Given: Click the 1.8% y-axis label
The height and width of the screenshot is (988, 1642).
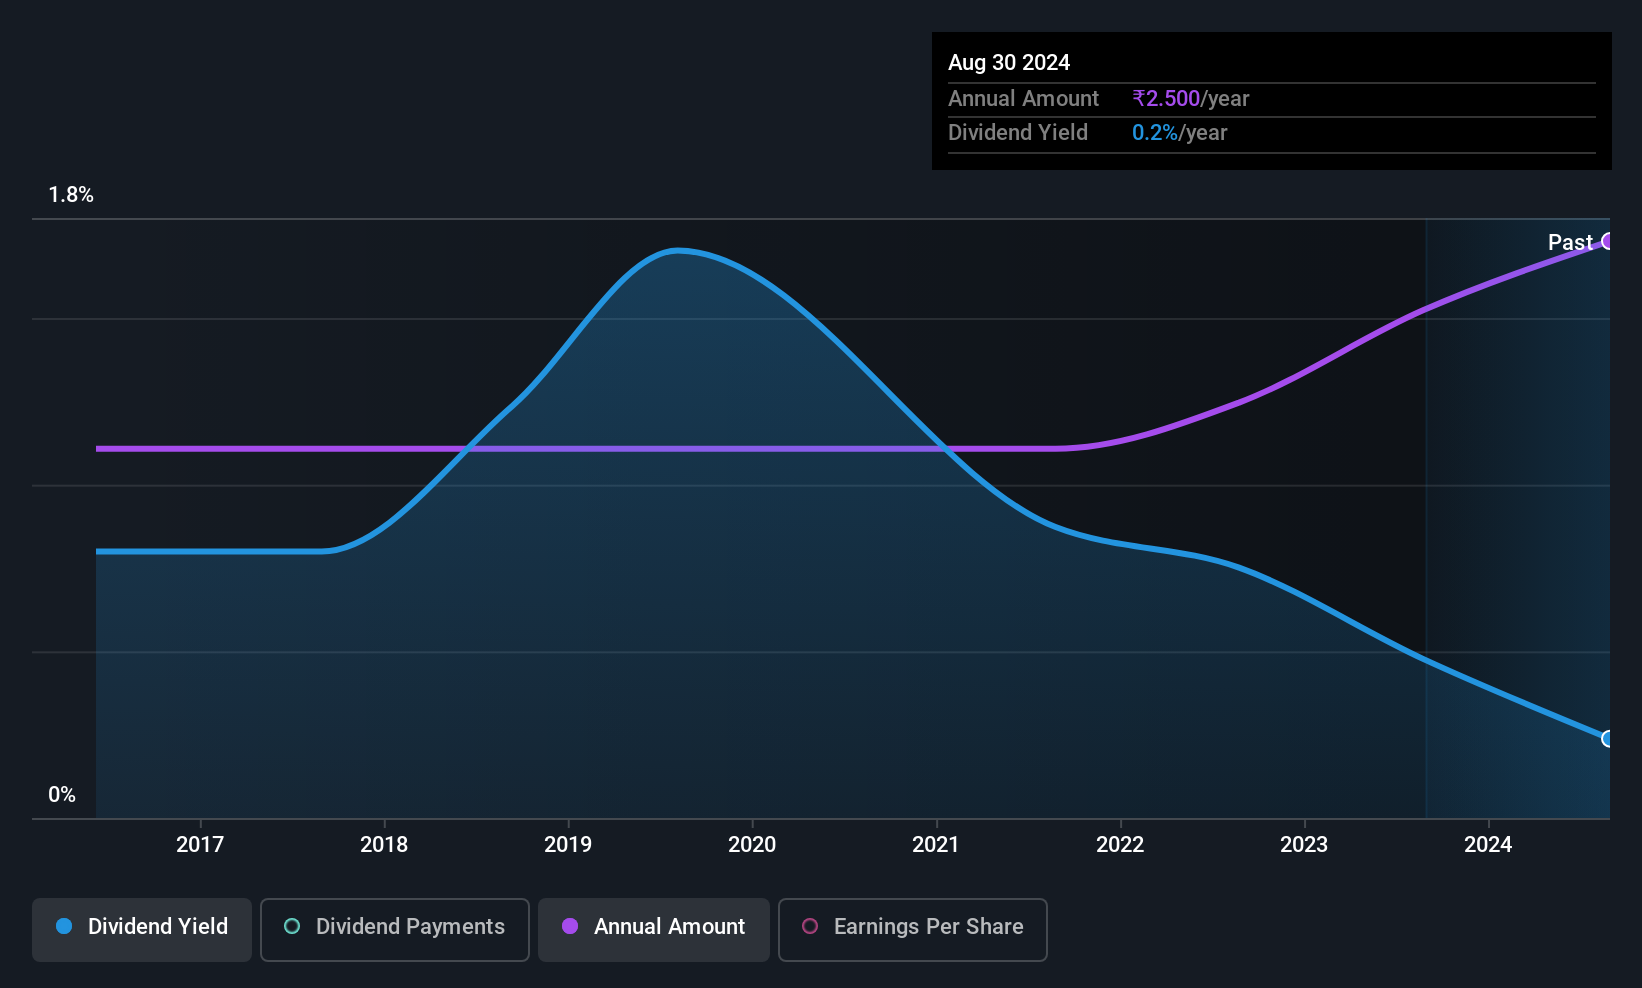Looking at the screenshot, I should coord(71,195).
